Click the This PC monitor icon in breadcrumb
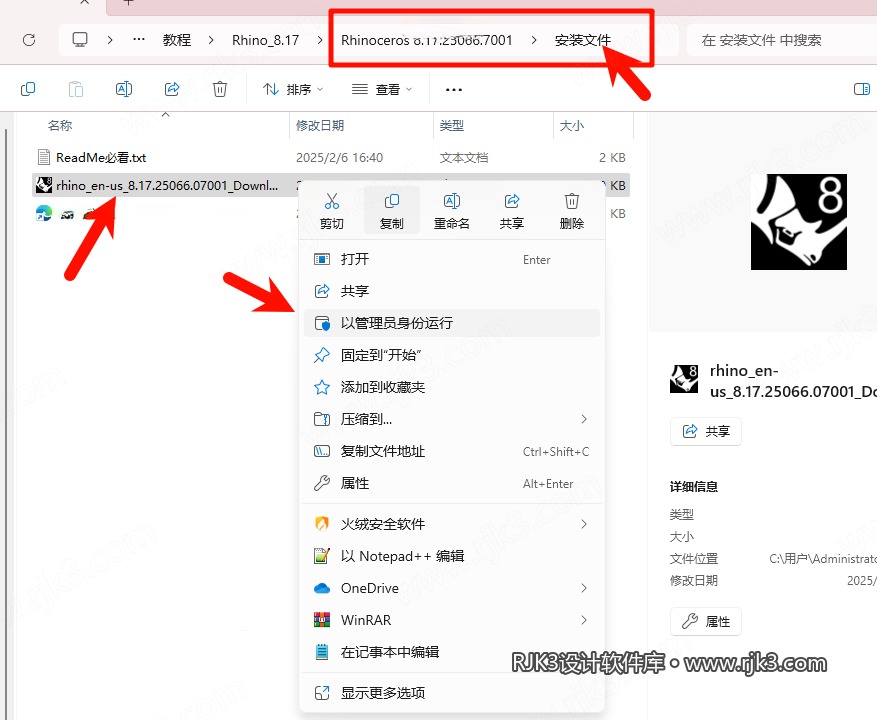Viewport: 877px width, 720px height. tap(80, 40)
